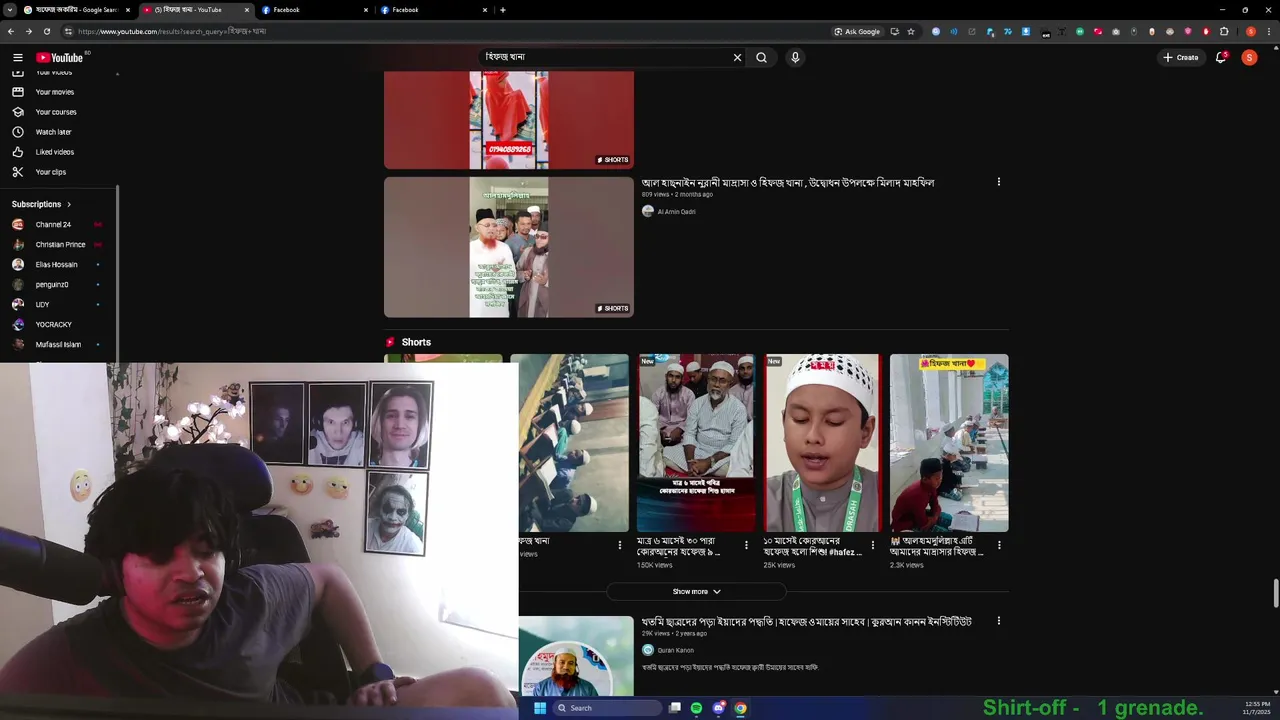Go forward in browser history
This screenshot has height=720, width=1280.
click(29, 31)
